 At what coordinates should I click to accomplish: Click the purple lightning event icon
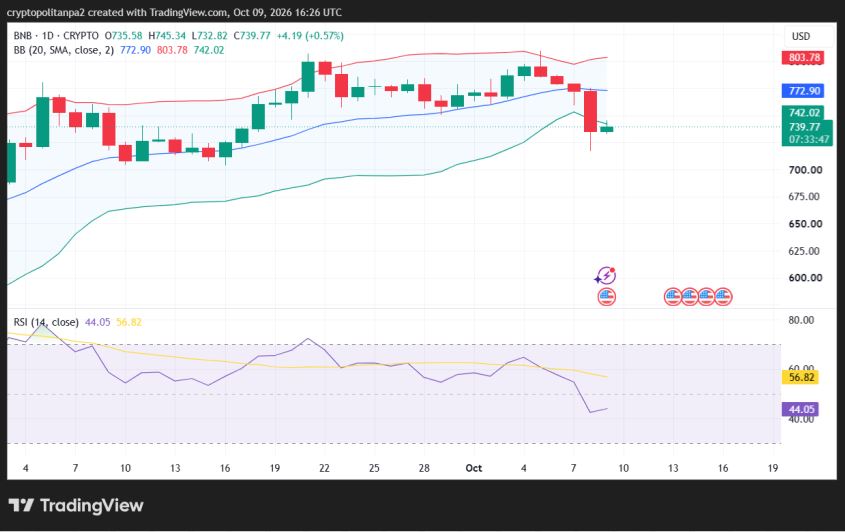pos(606,276)
